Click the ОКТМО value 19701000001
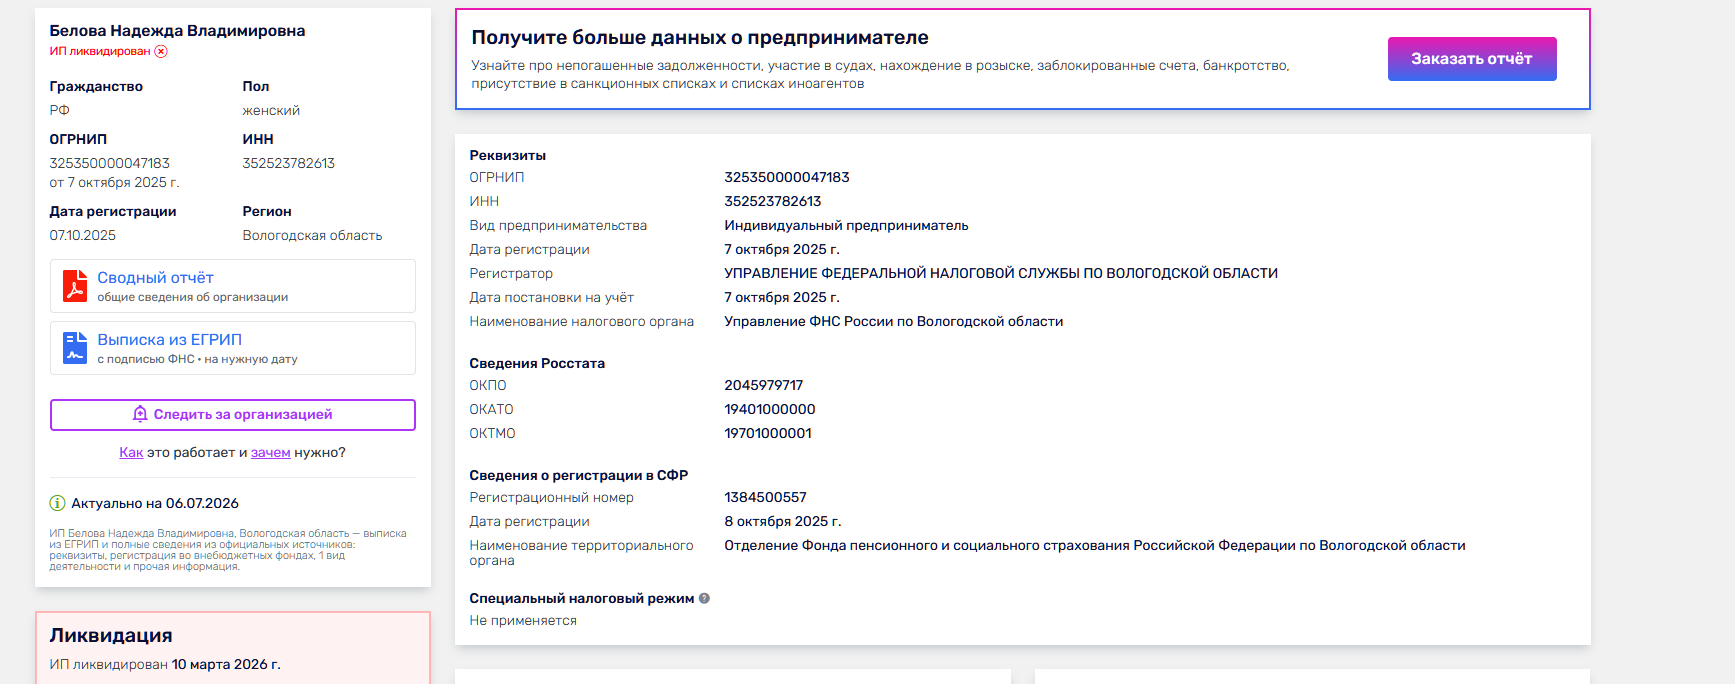The height and width of the screenshot is (684, 1735). pyautogui.click(x=768, y=433)
